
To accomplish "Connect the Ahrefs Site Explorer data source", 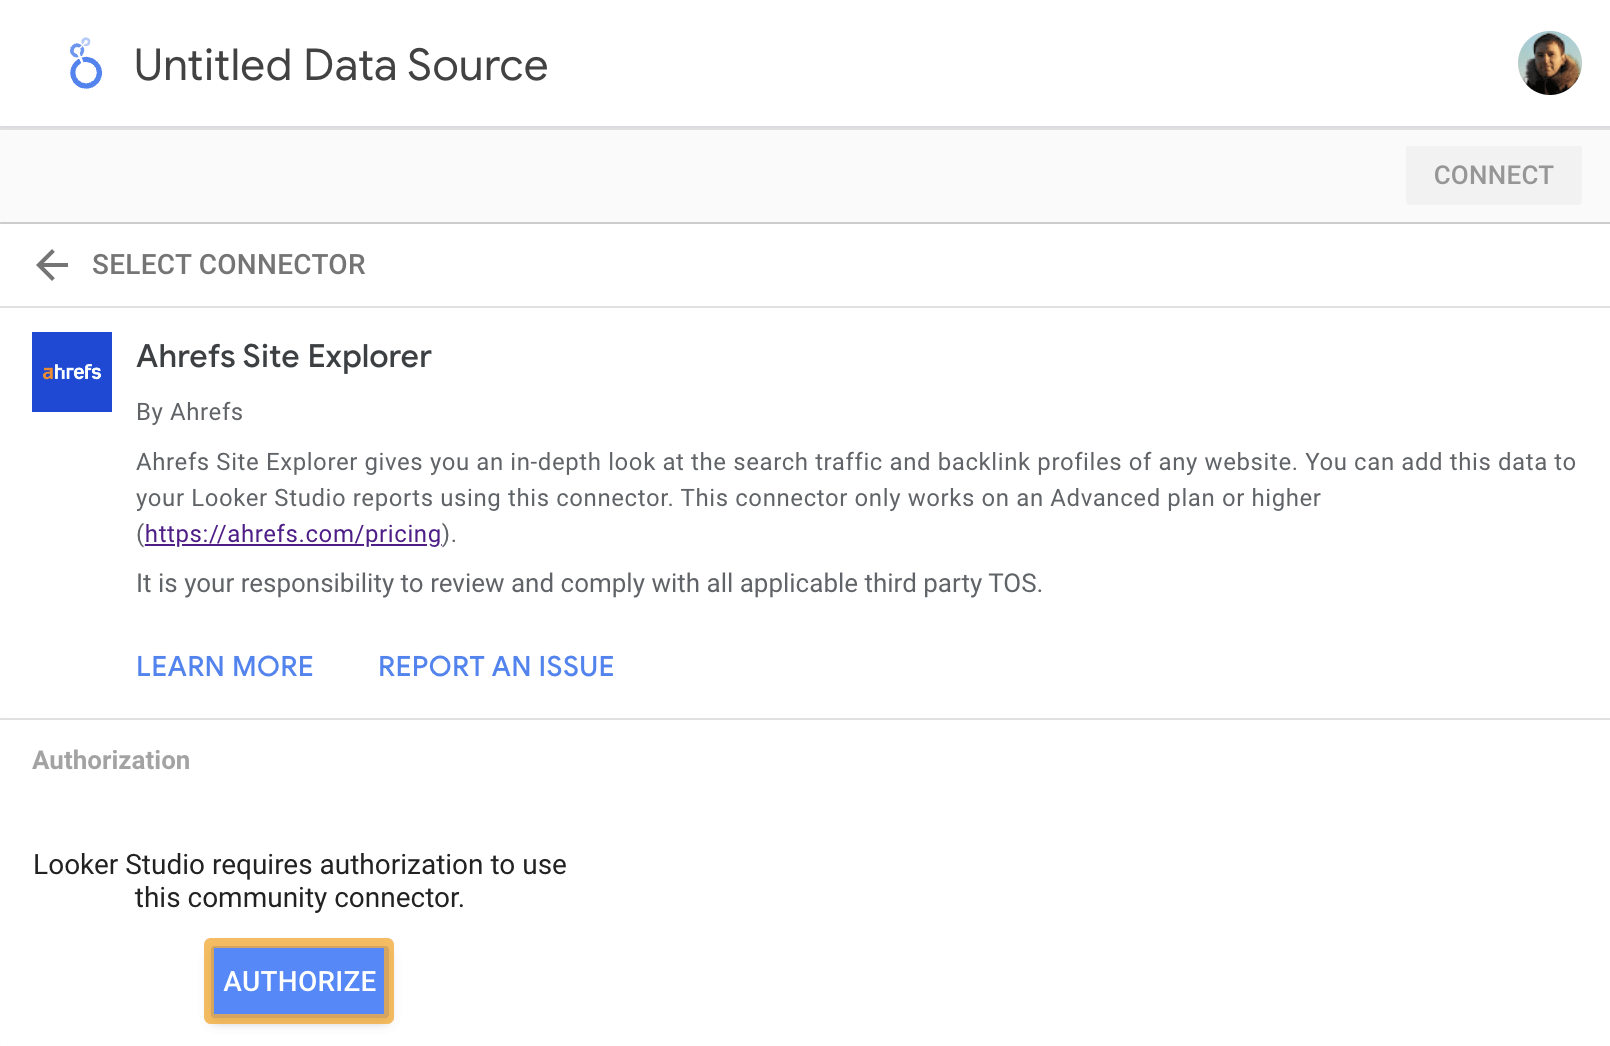I will 1493,175.
